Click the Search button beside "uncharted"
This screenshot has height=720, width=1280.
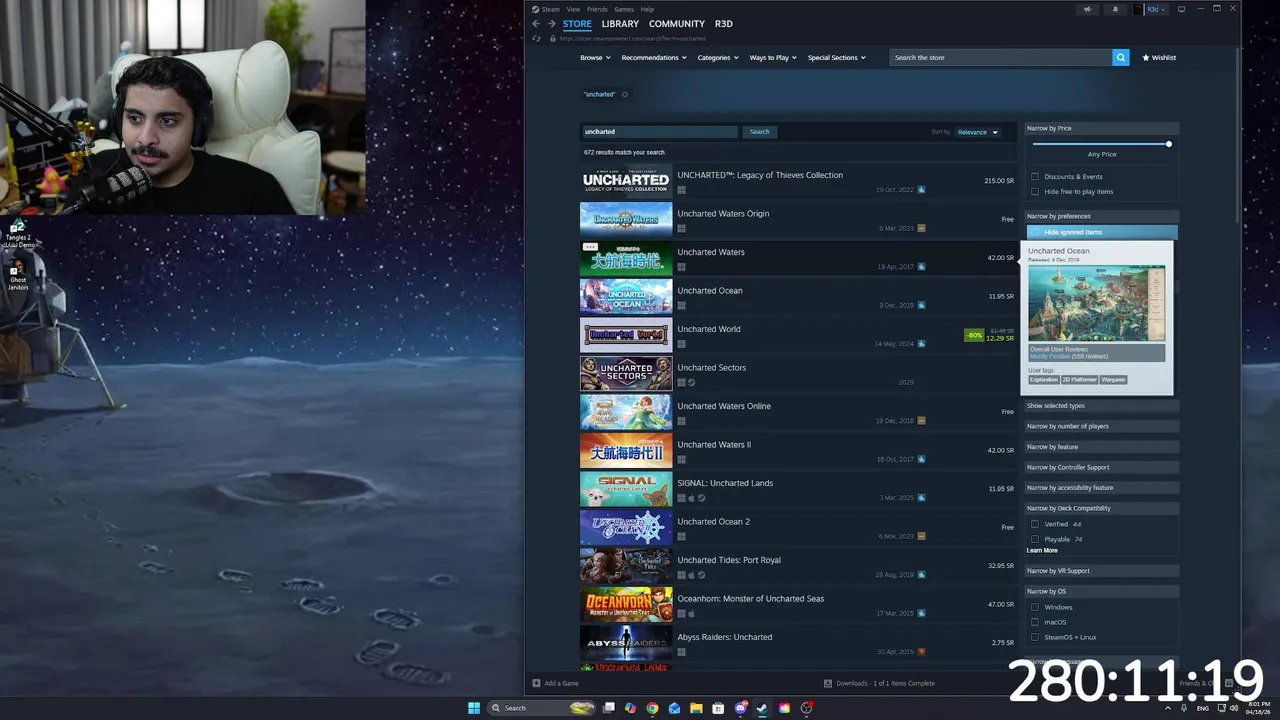click(760, 132)
